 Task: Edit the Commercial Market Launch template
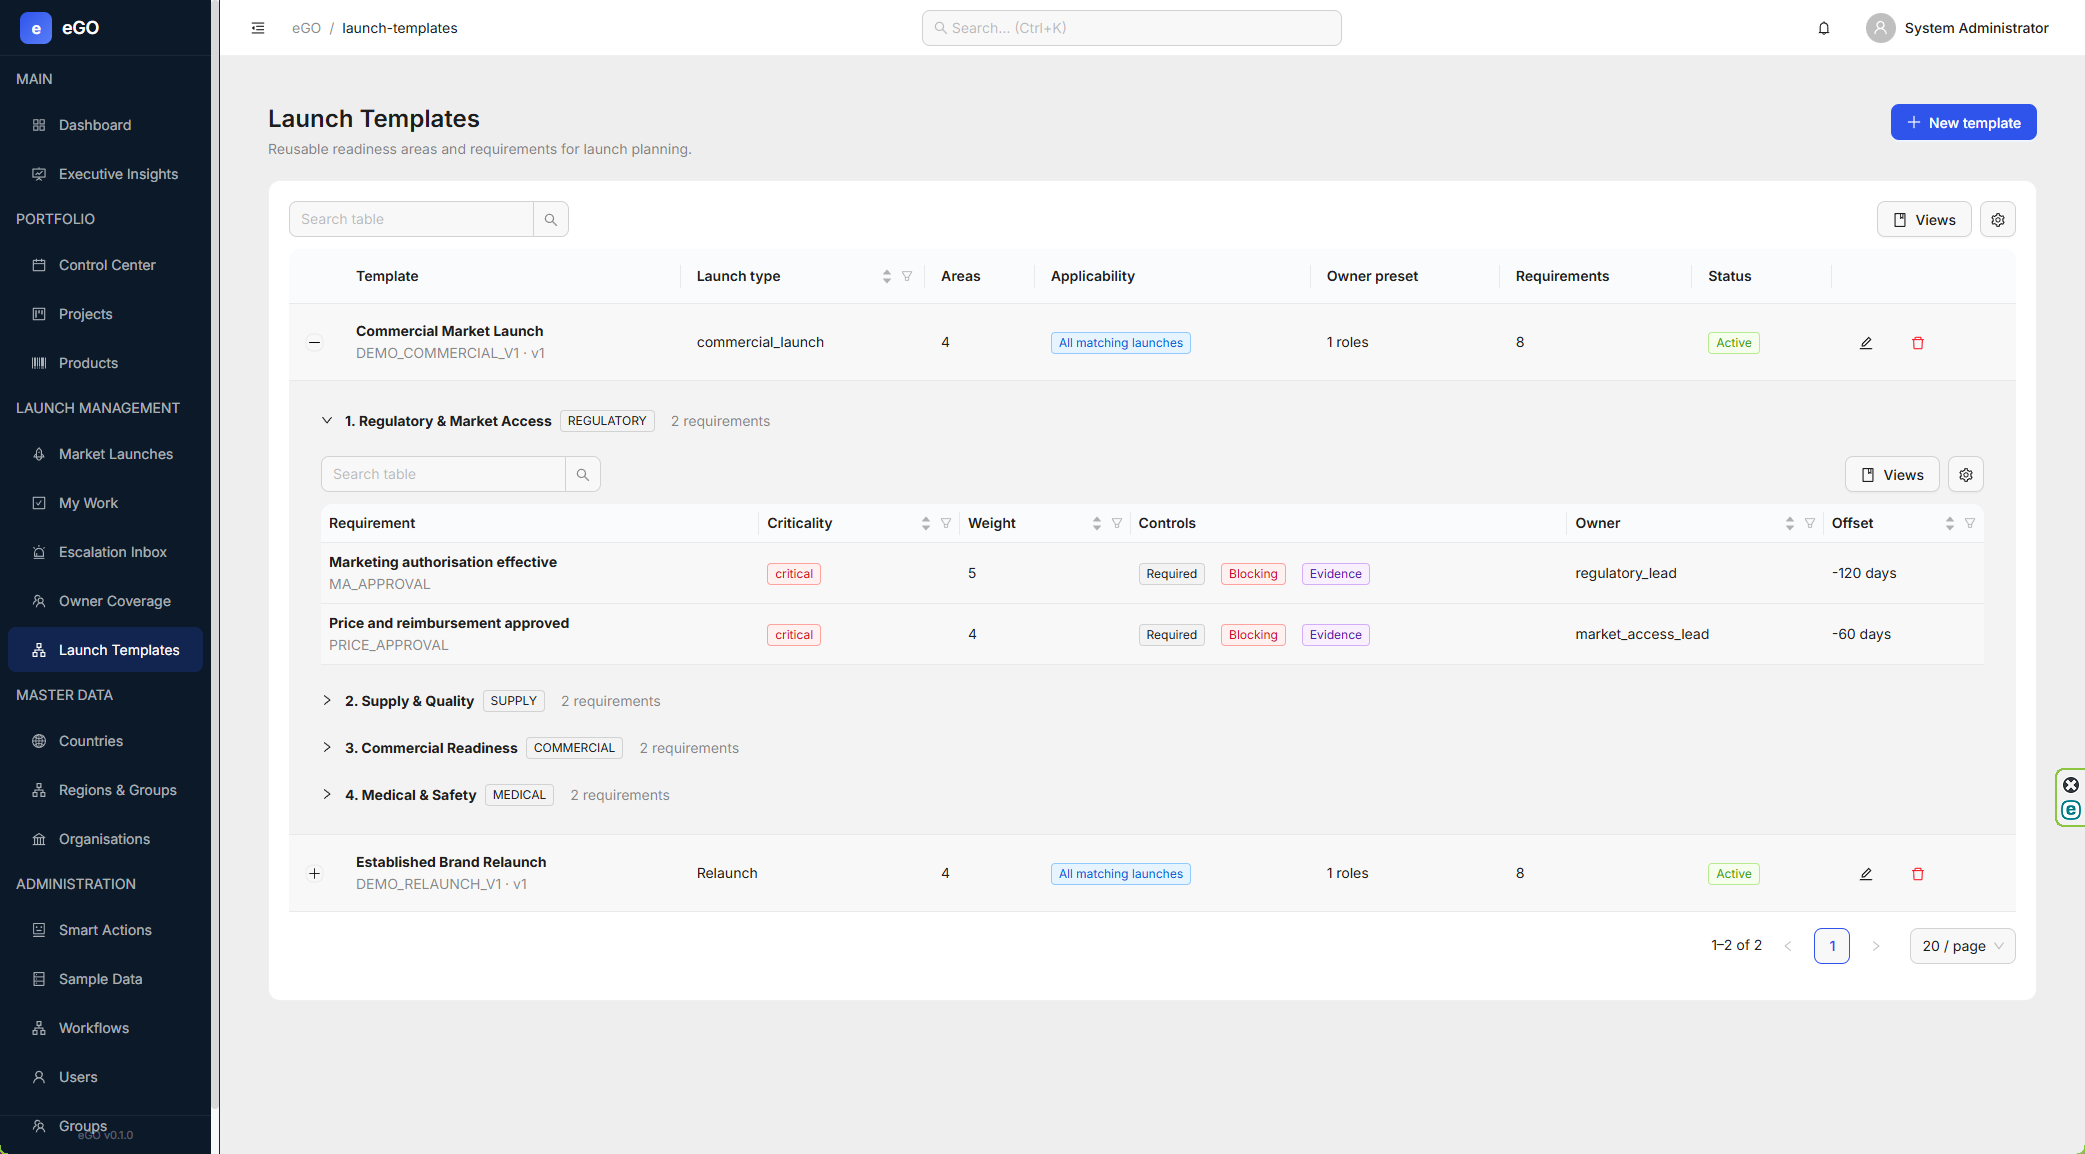[x=1866, y=343]
